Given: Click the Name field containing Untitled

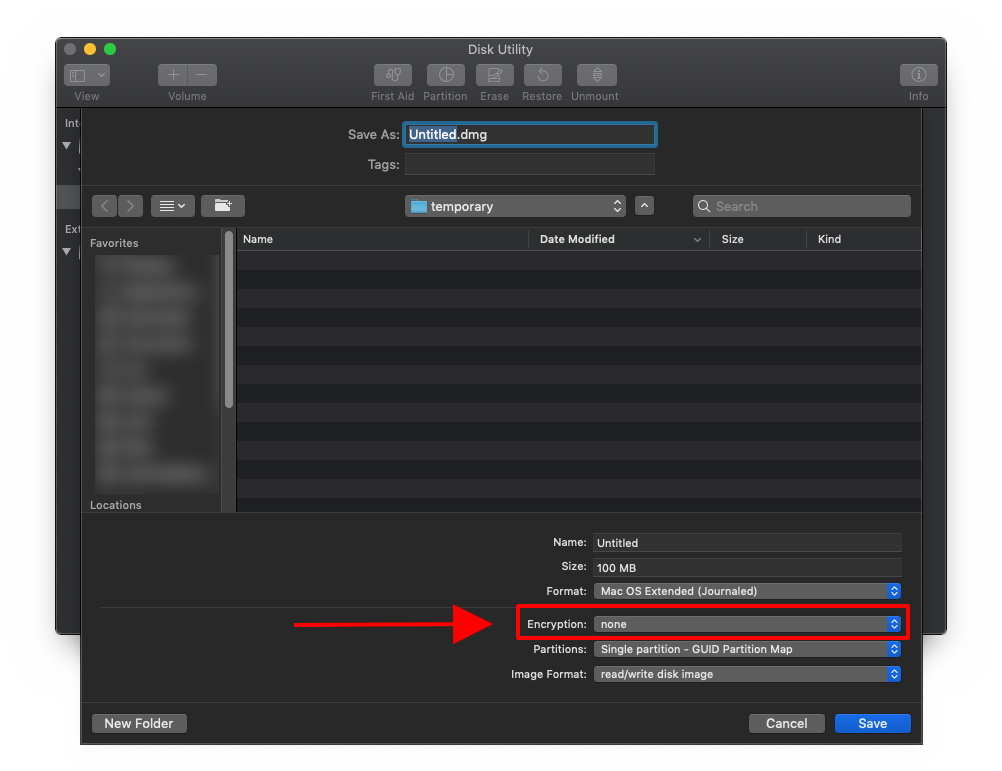Looking at the screenshot, I should 747,542.
